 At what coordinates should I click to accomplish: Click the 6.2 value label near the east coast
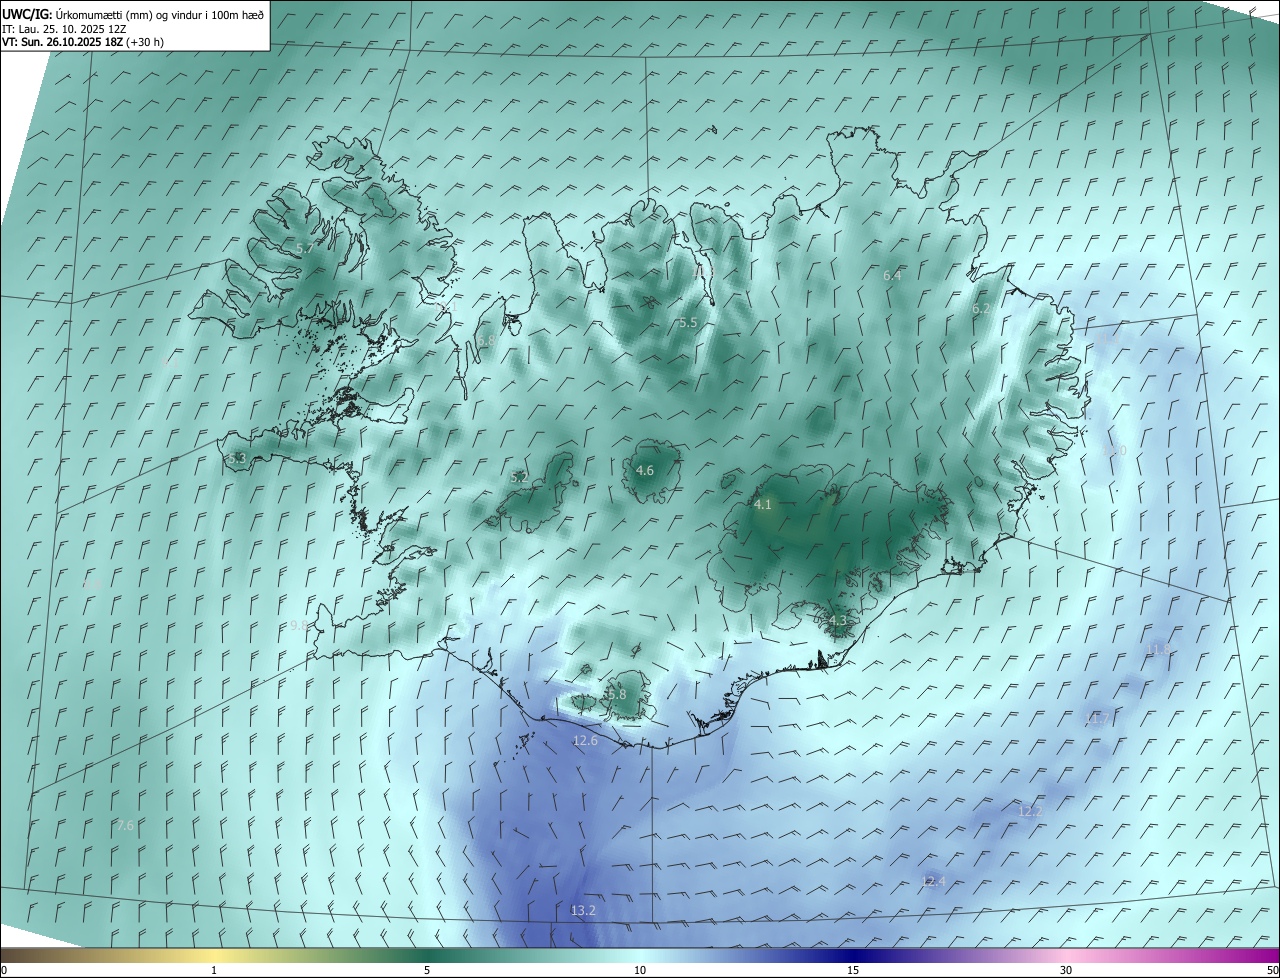point(981,309)
